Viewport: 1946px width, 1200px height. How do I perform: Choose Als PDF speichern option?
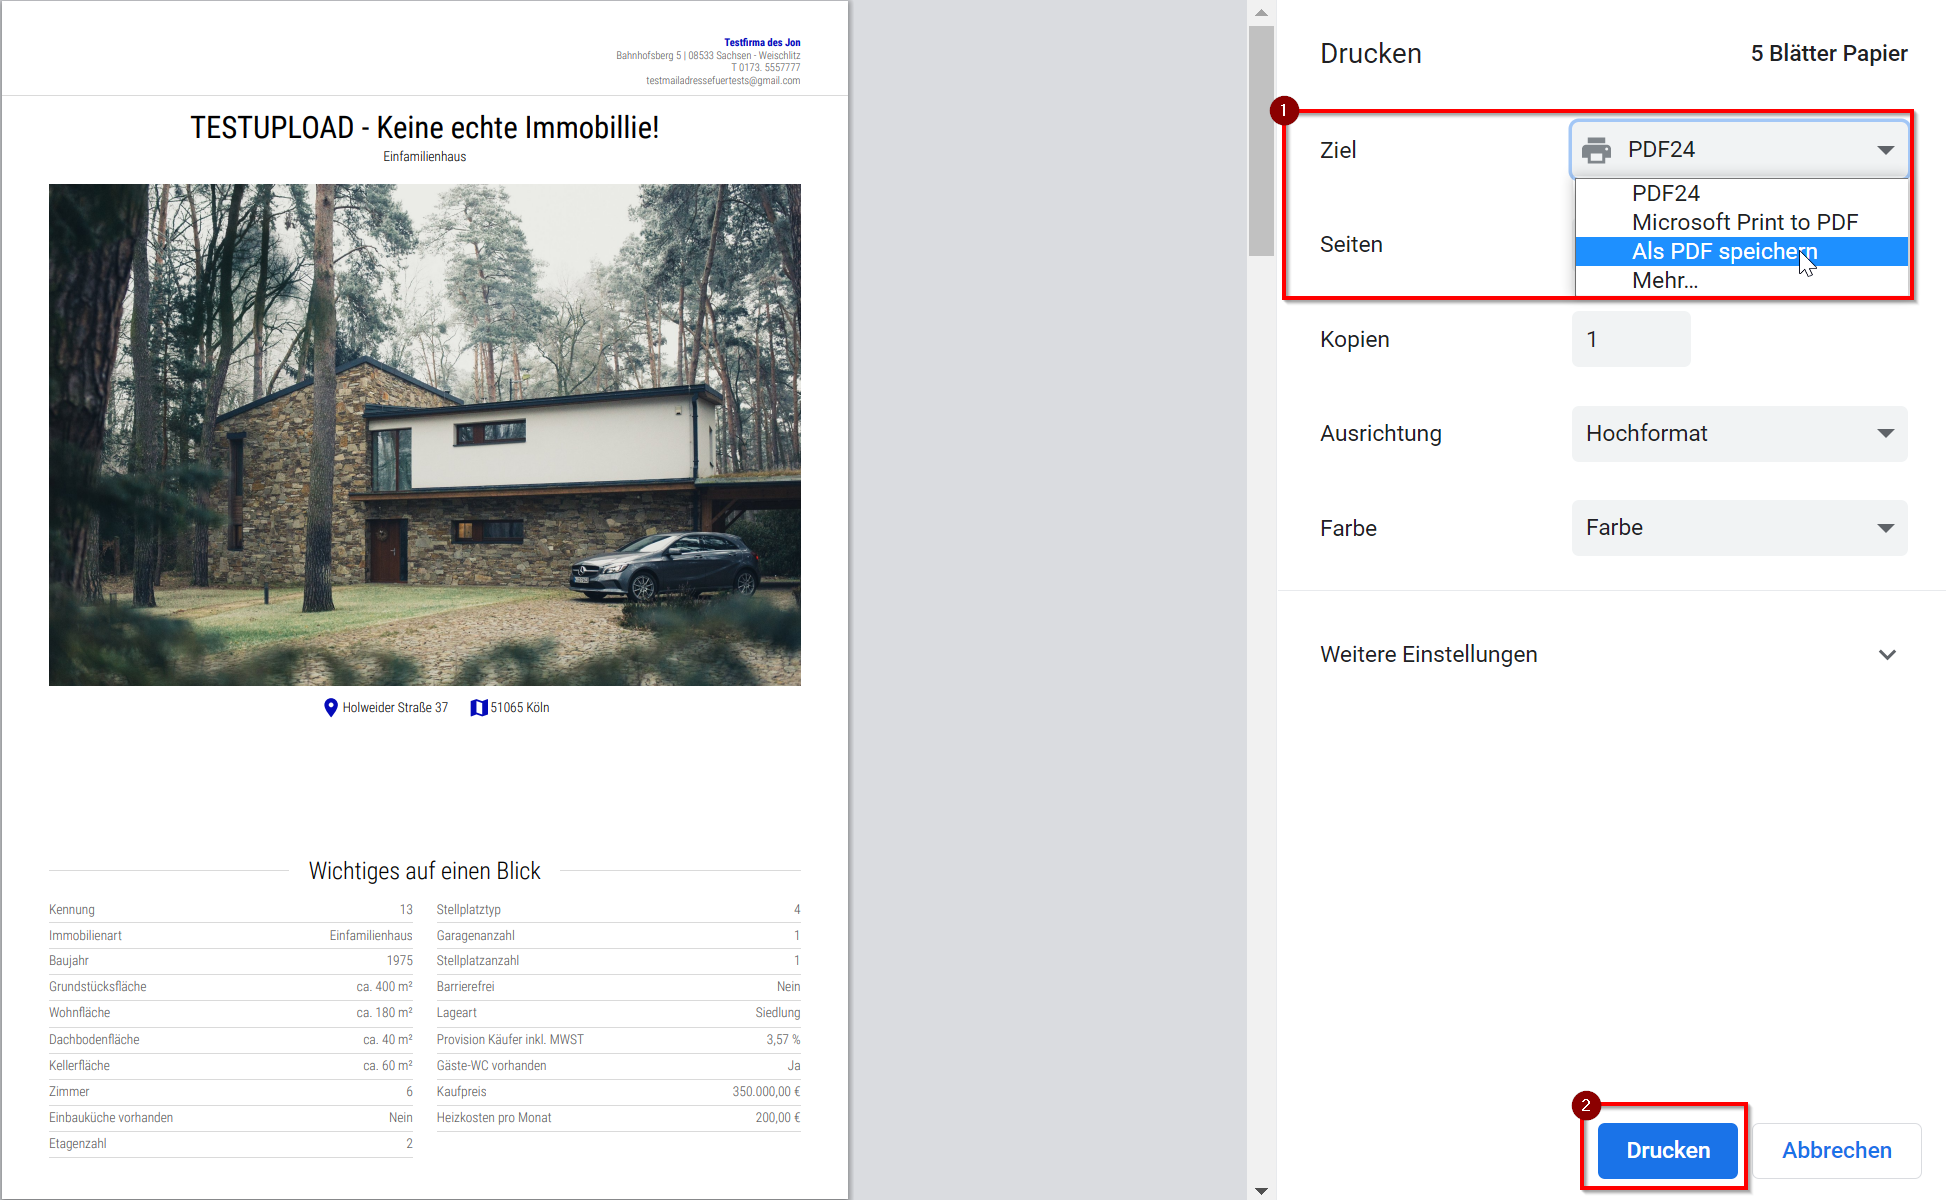click(x=1724, y=251)
